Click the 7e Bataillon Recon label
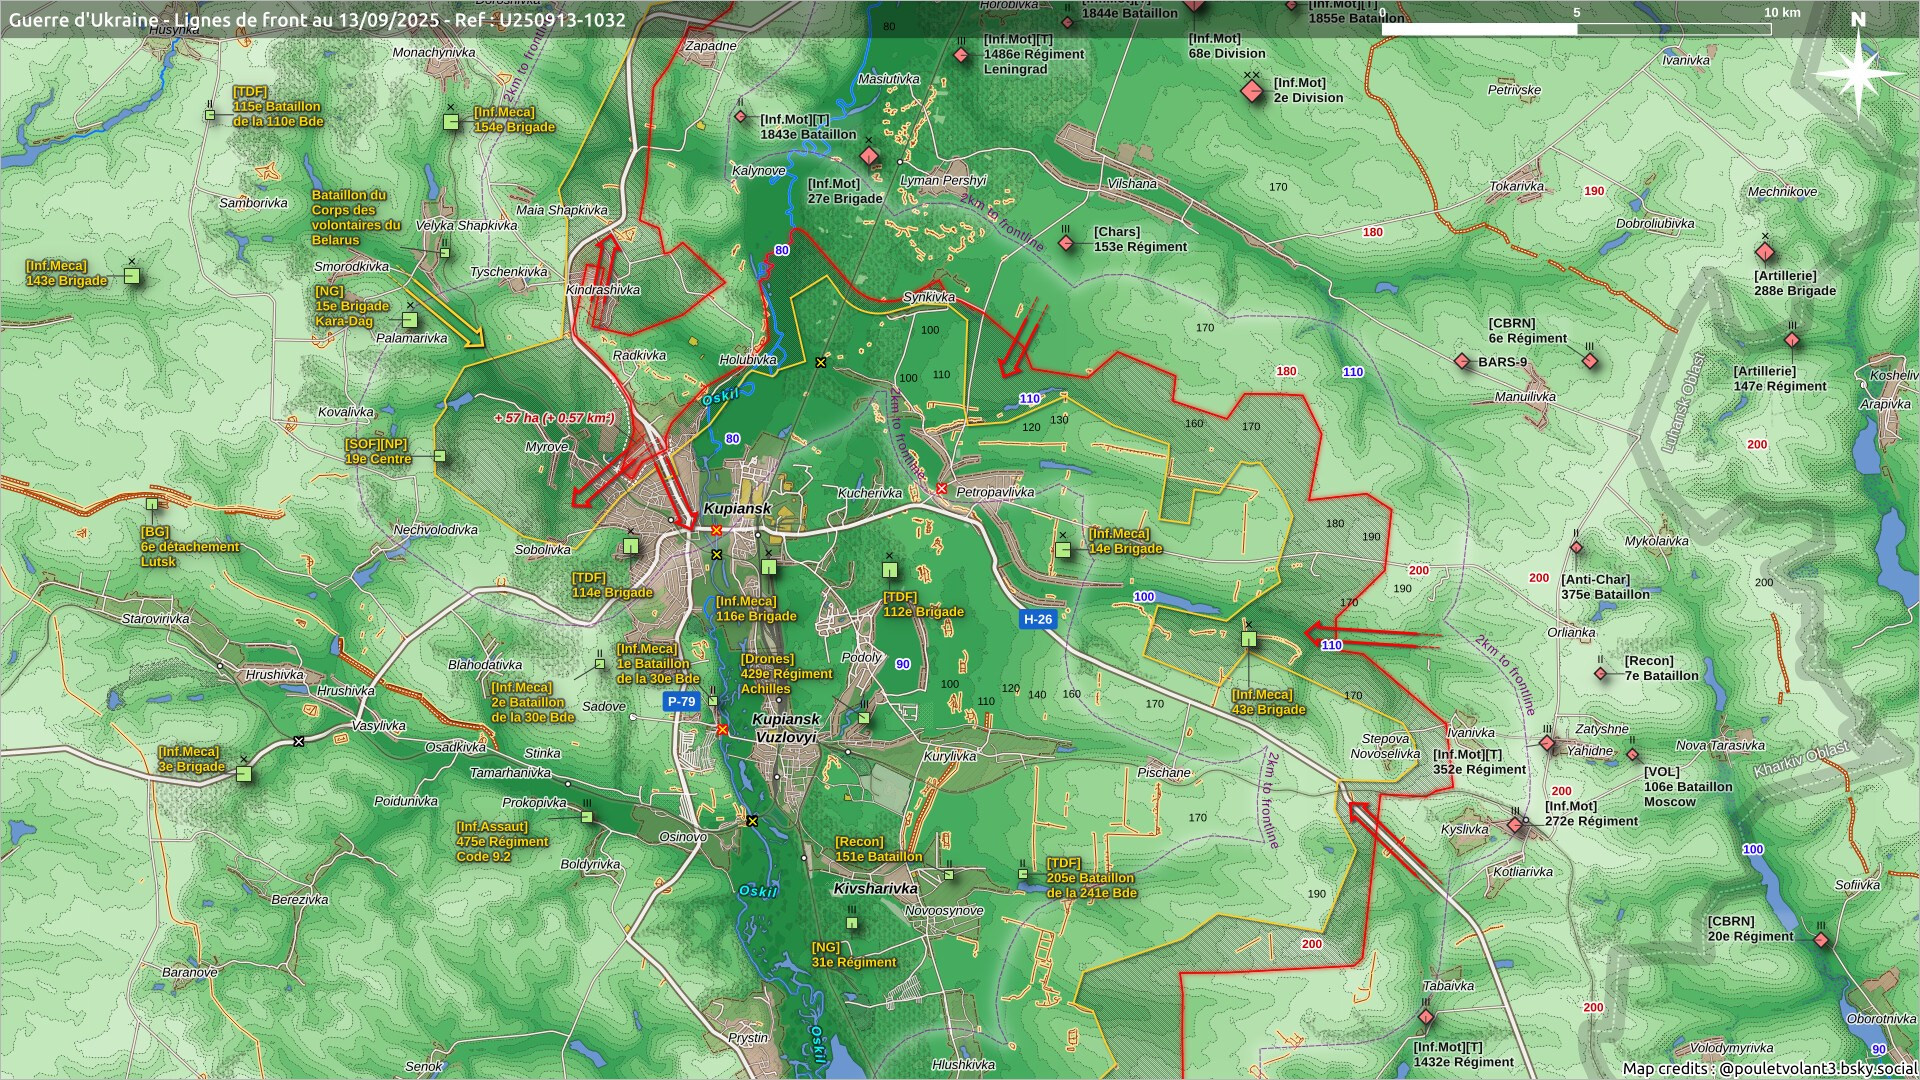Screen dimensions: 1920x1080 pyautogui.click(x=1661, y=668)
